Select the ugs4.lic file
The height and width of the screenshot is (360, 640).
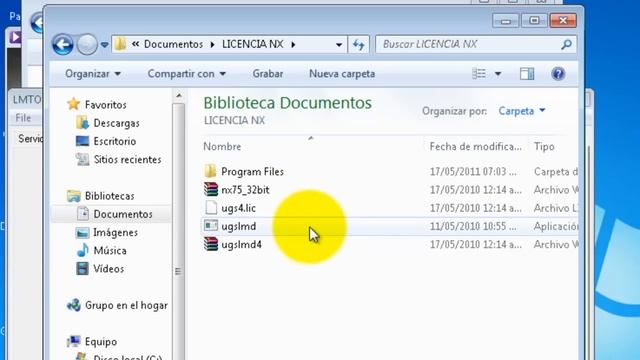[238, 208]
